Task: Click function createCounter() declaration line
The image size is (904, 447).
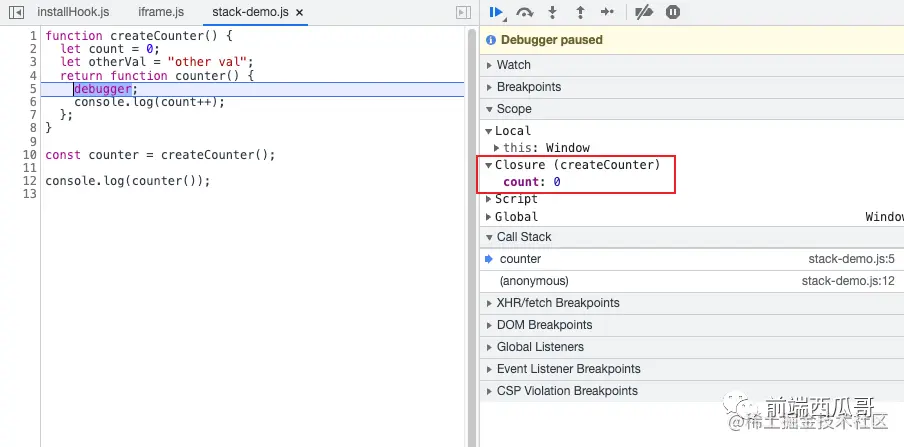Action: click(138, 36)
